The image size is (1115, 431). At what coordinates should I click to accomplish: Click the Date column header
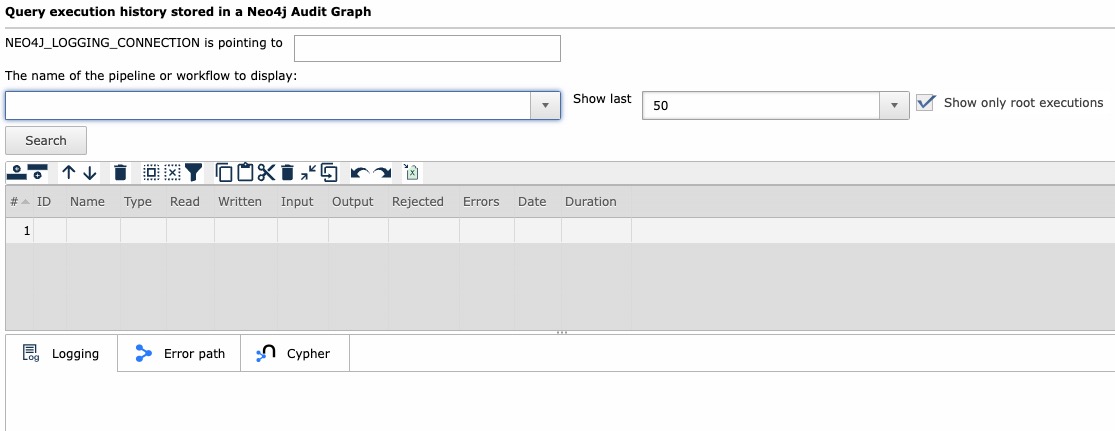(x=538, y=201)
